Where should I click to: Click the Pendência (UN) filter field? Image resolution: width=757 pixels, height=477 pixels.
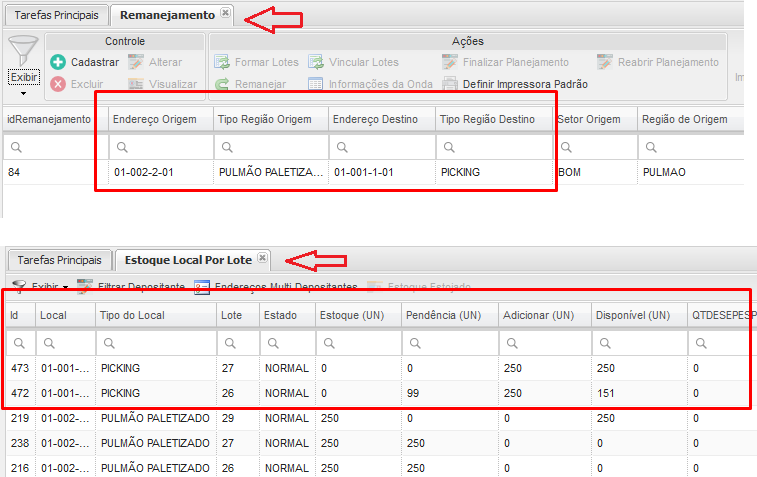click(450, 343)
